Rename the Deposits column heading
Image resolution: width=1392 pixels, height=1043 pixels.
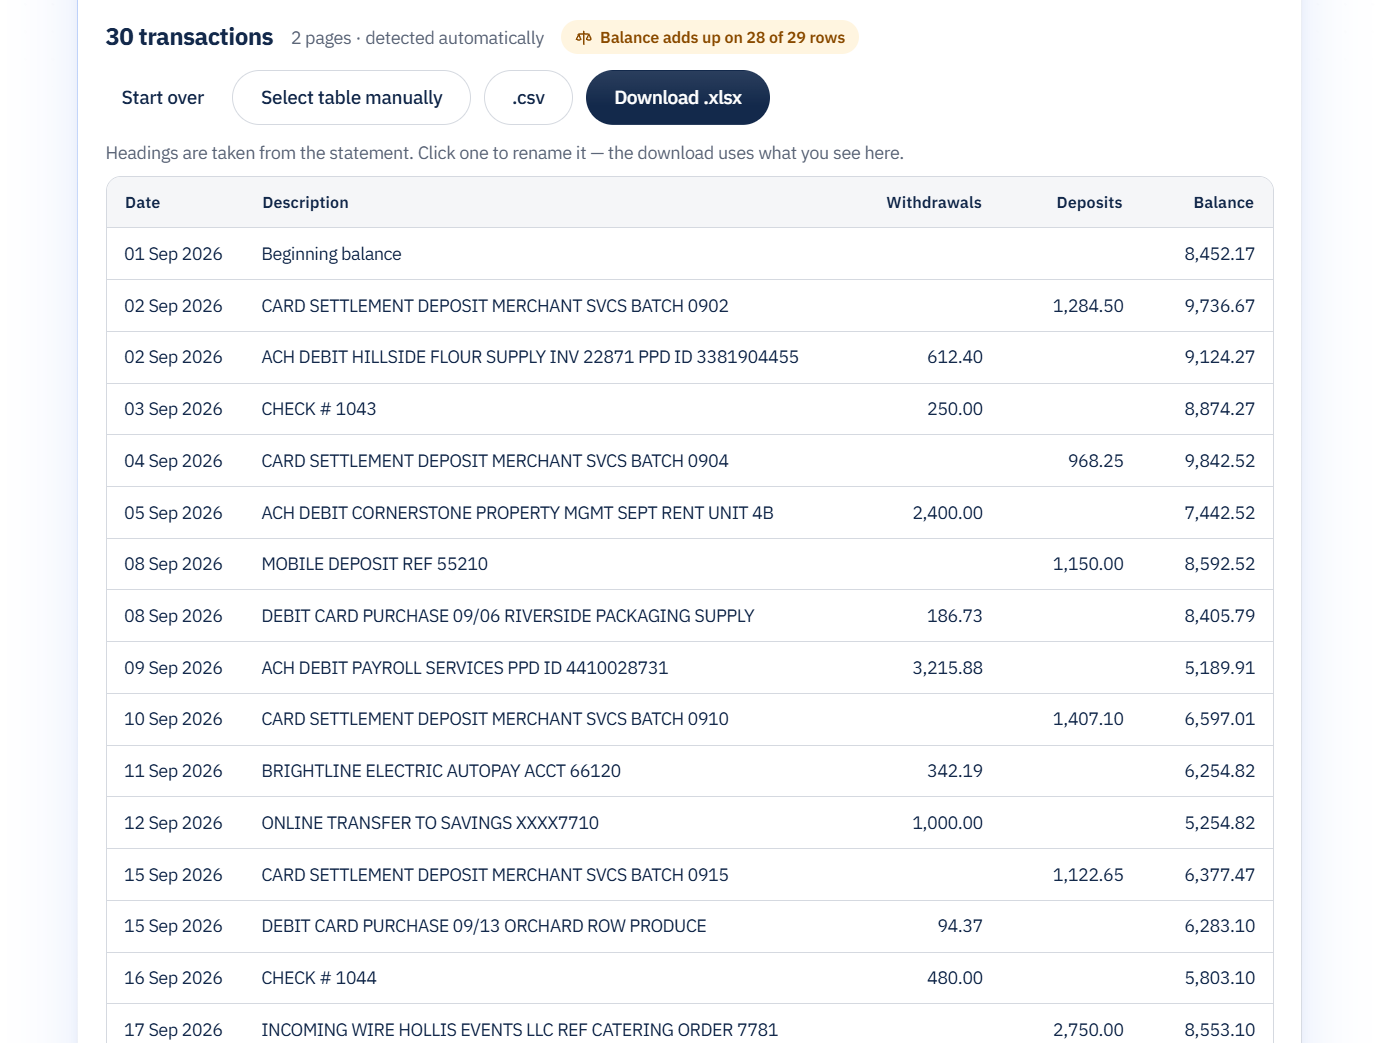click(x=1089, y=203)
